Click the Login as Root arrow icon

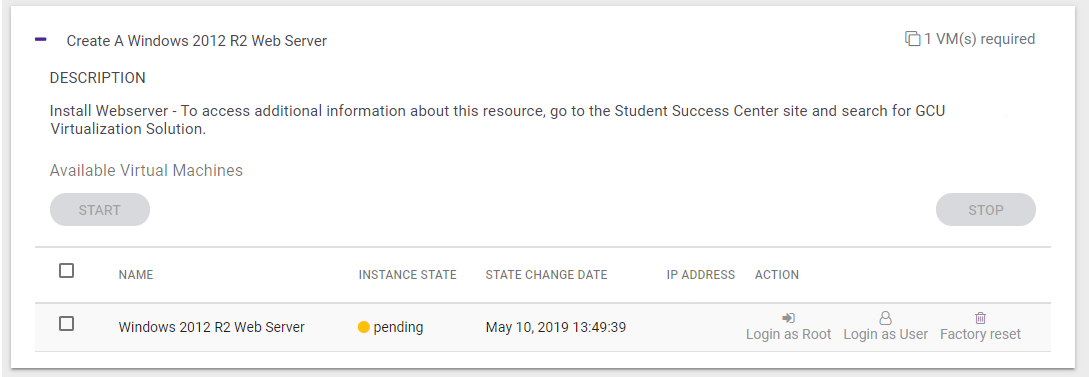point(788,318)
